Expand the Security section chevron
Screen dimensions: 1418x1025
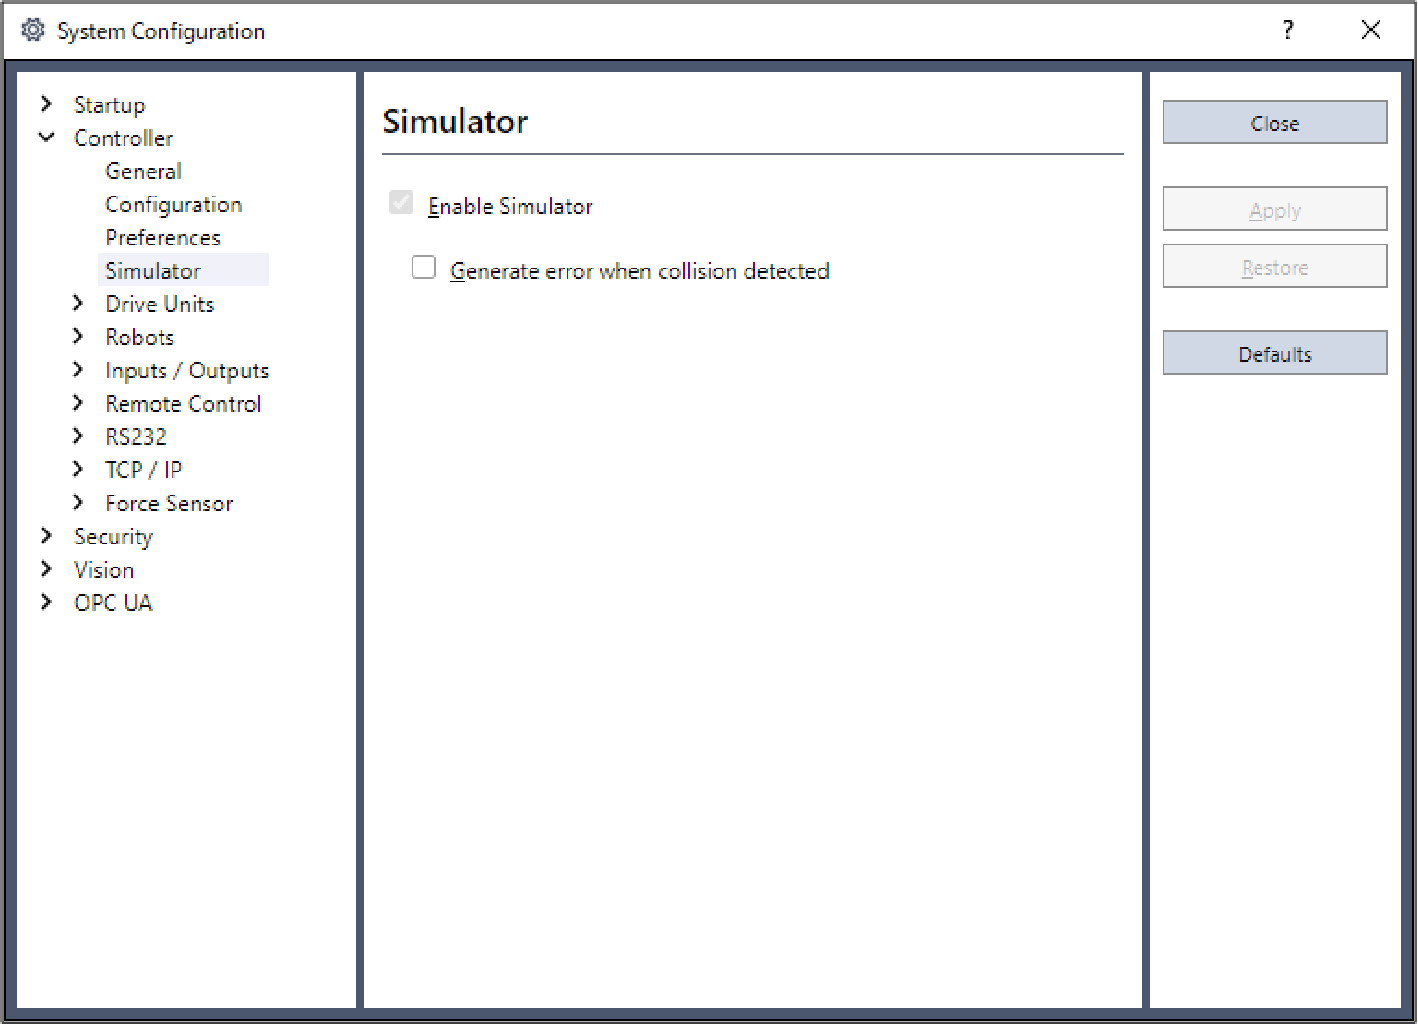coord(46,536)
